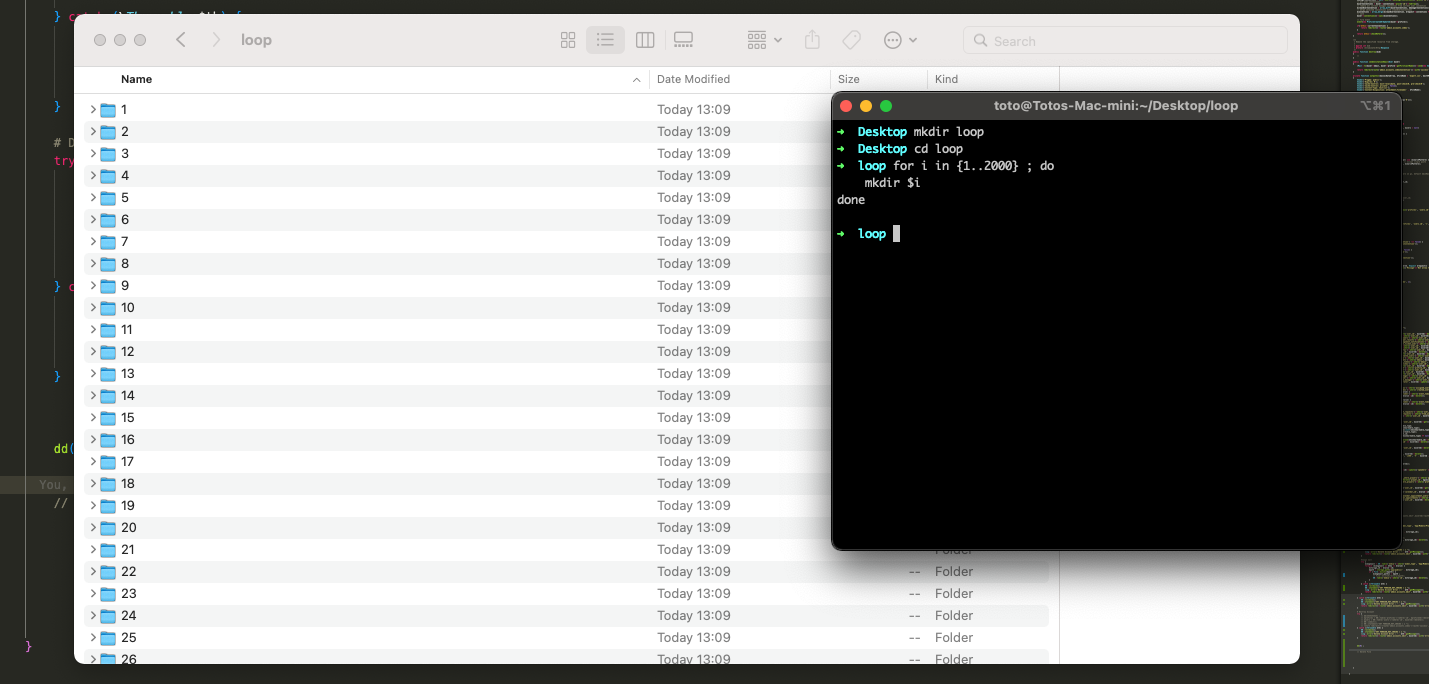Select folder 7 in the list
This screenshot has height=684, width=1429.
pyautogui.click(x=125, y=242)
